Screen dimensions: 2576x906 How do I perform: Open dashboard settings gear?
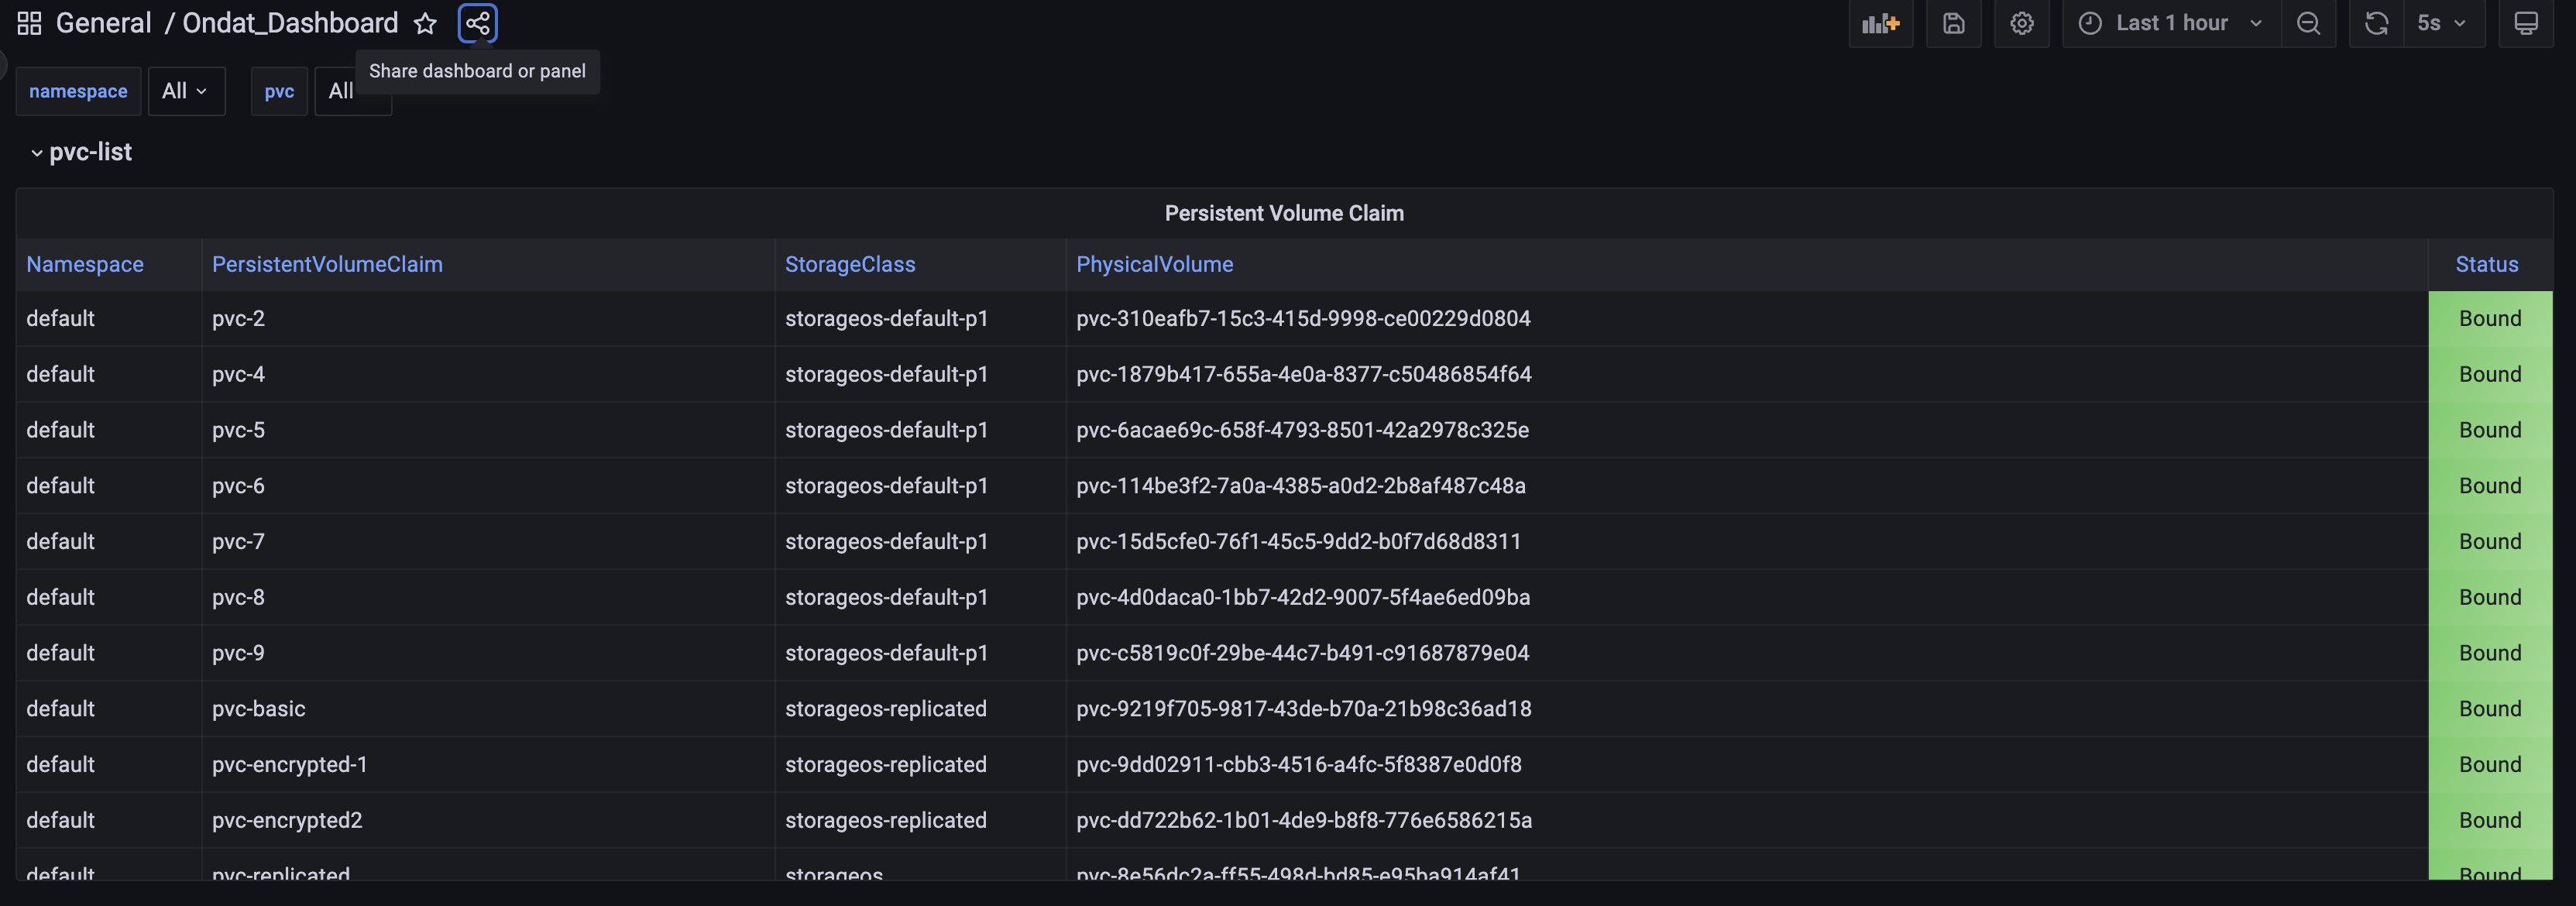(x=2021, y=23)
